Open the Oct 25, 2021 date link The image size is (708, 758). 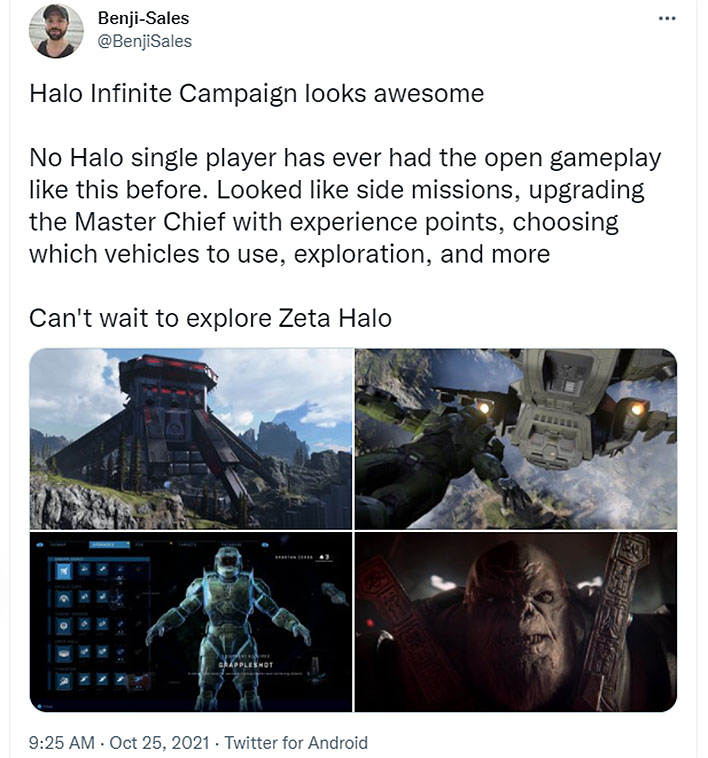pos(159,743)
